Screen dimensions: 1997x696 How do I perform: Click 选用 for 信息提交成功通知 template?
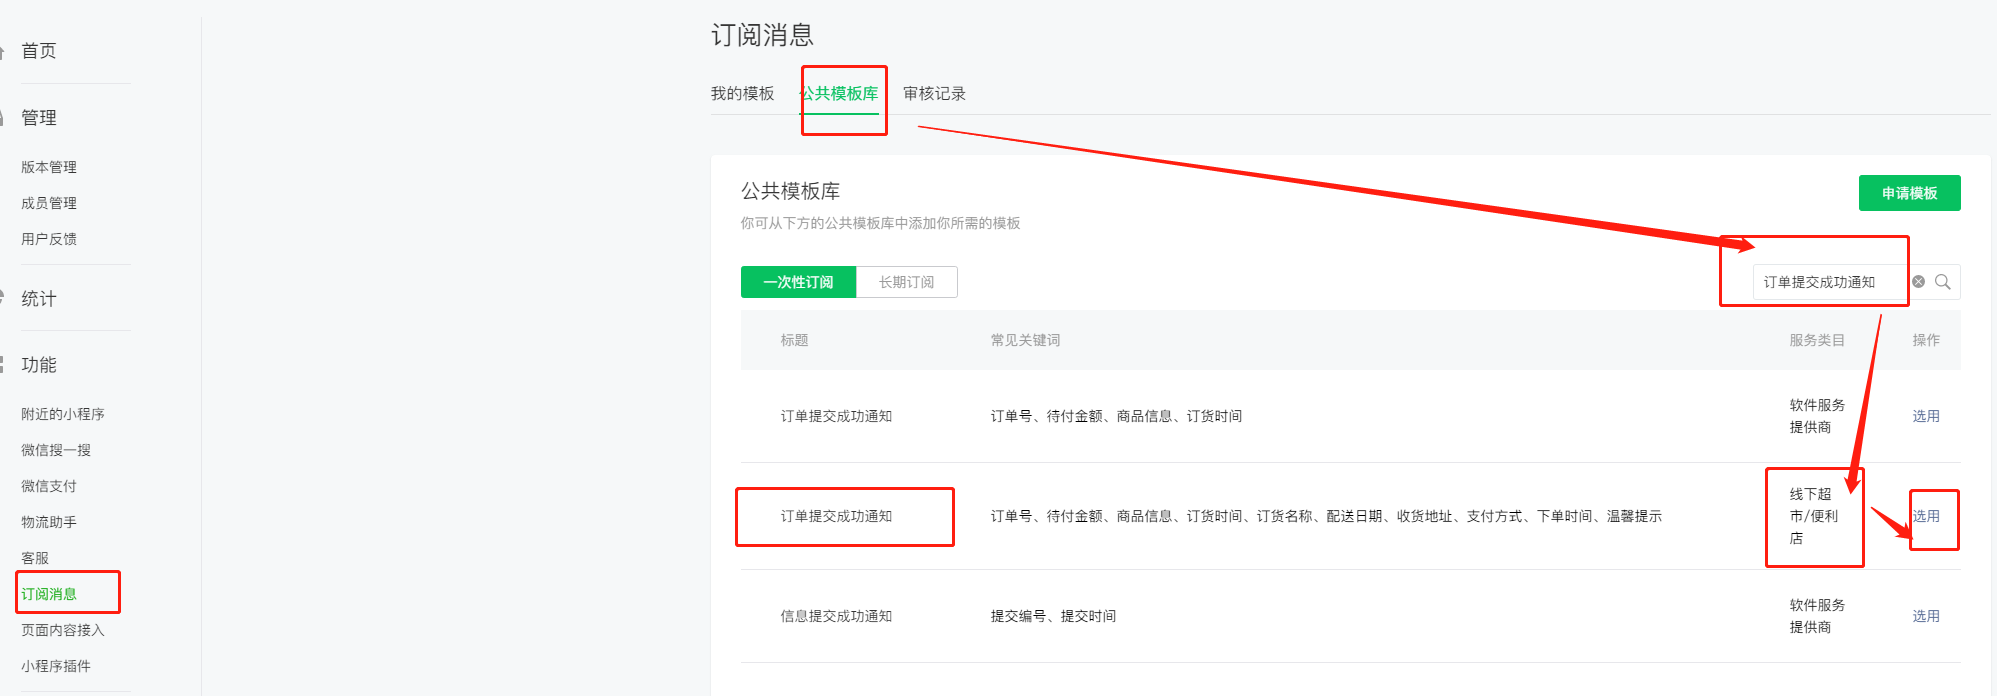1926,616
